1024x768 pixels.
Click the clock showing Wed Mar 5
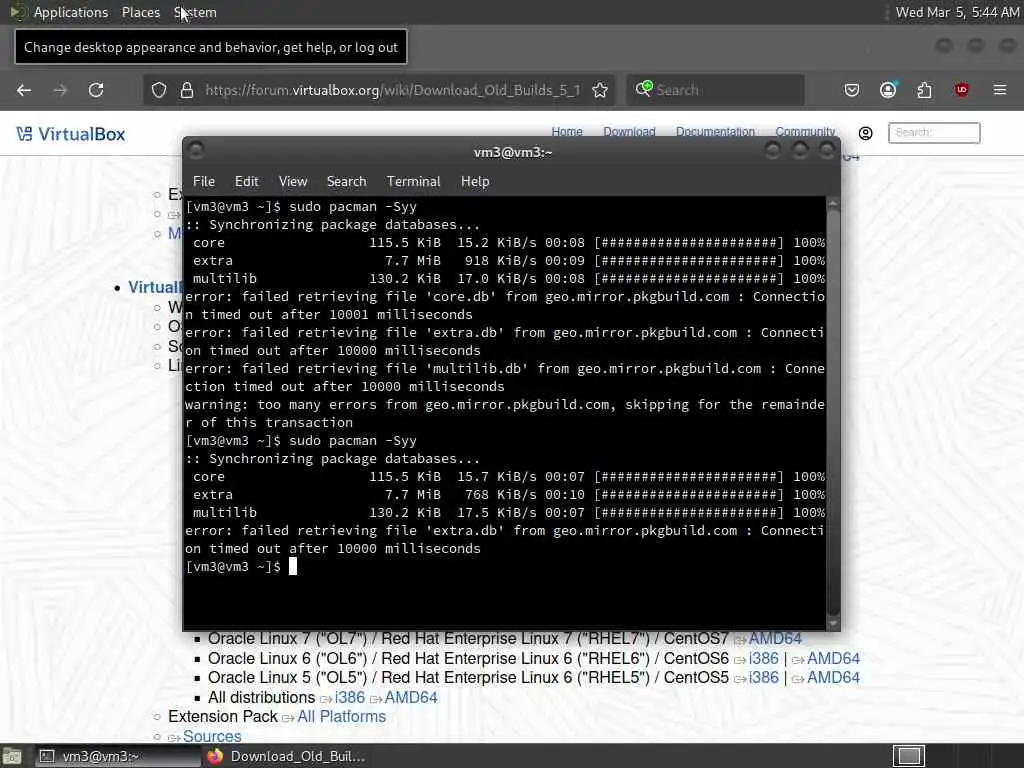[957, 12]
